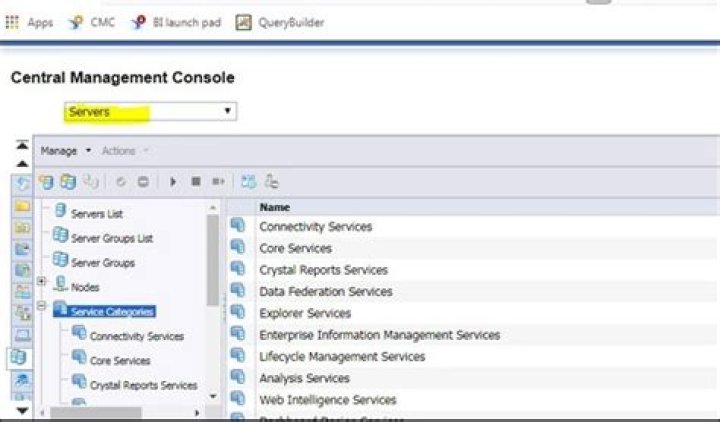
Task: Select Servers List in the tree
Action: (97, 214)
